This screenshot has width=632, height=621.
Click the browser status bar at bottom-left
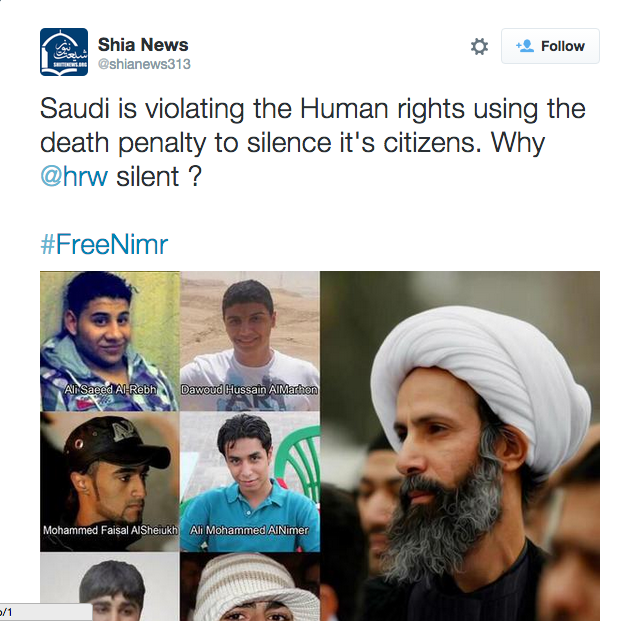tap(46, 612)
